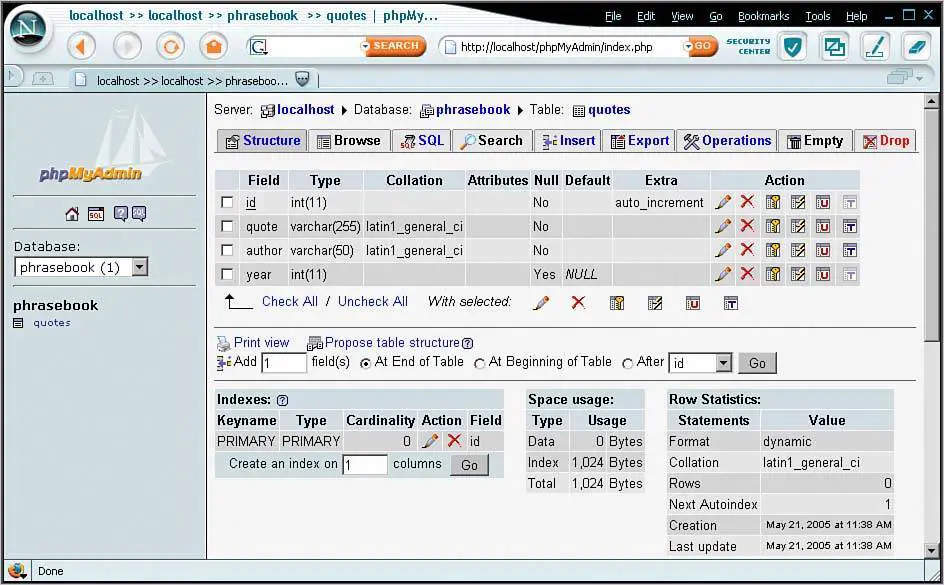Focus the index columns number input
Image resolution: width=944 pixels, height=585 pixels.
365,465
